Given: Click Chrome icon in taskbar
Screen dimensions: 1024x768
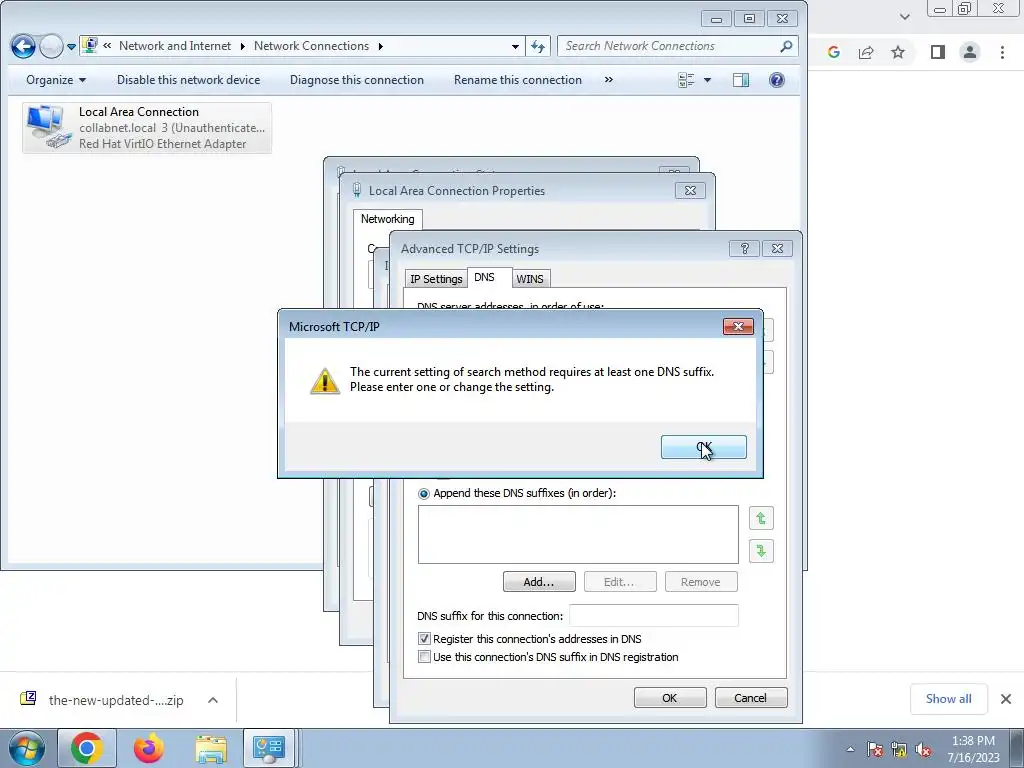Looking at the screenshot, I should click(86, 748).
